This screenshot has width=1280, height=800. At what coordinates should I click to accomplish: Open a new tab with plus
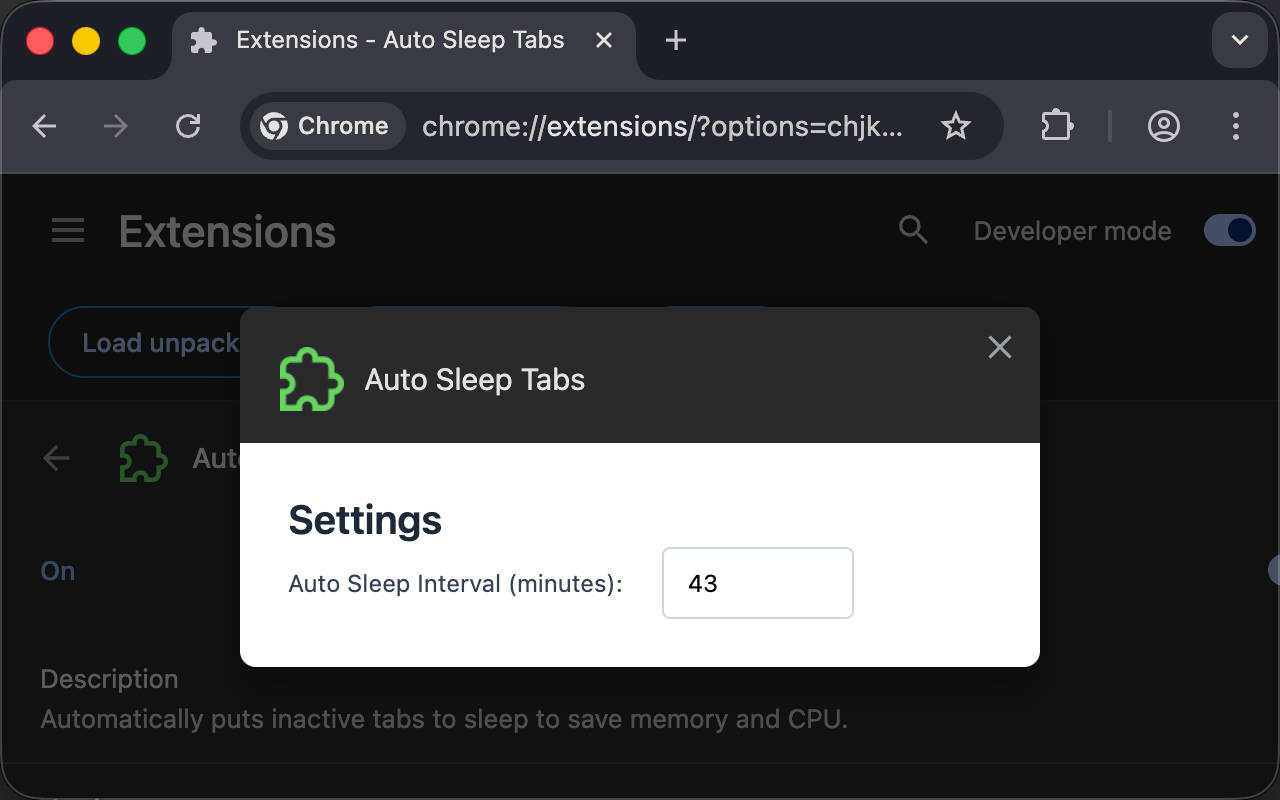point(676,40)
